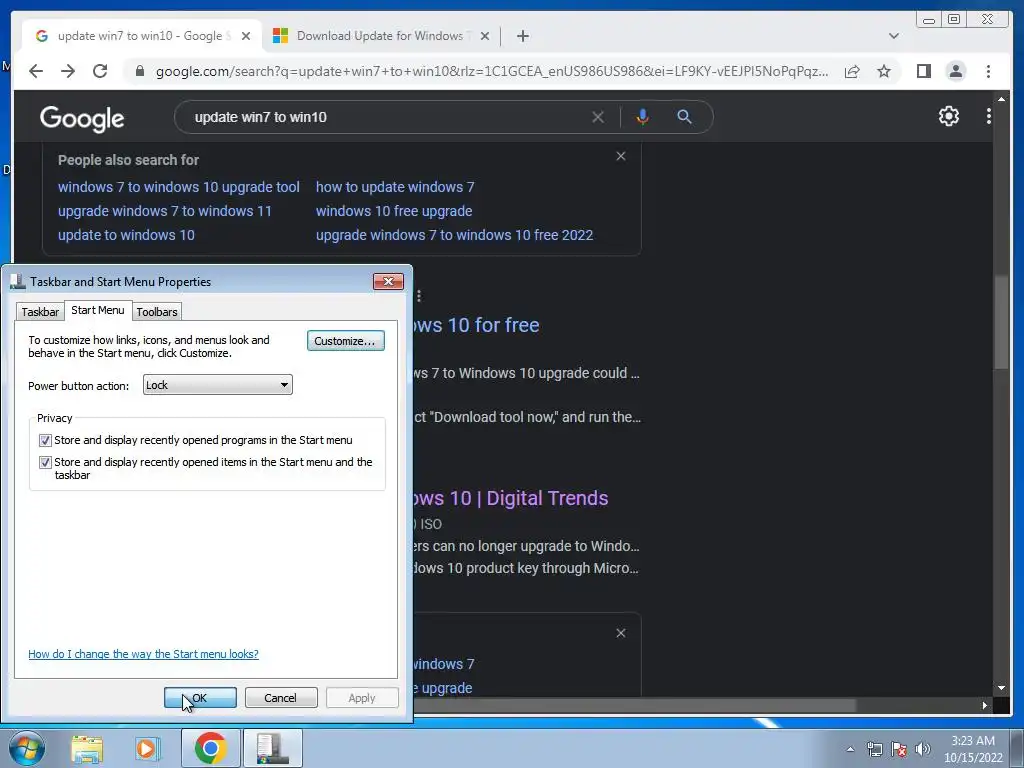1024x768 pixels.
Task: Submit search with magnifier icon
Action: pos(684,117)
